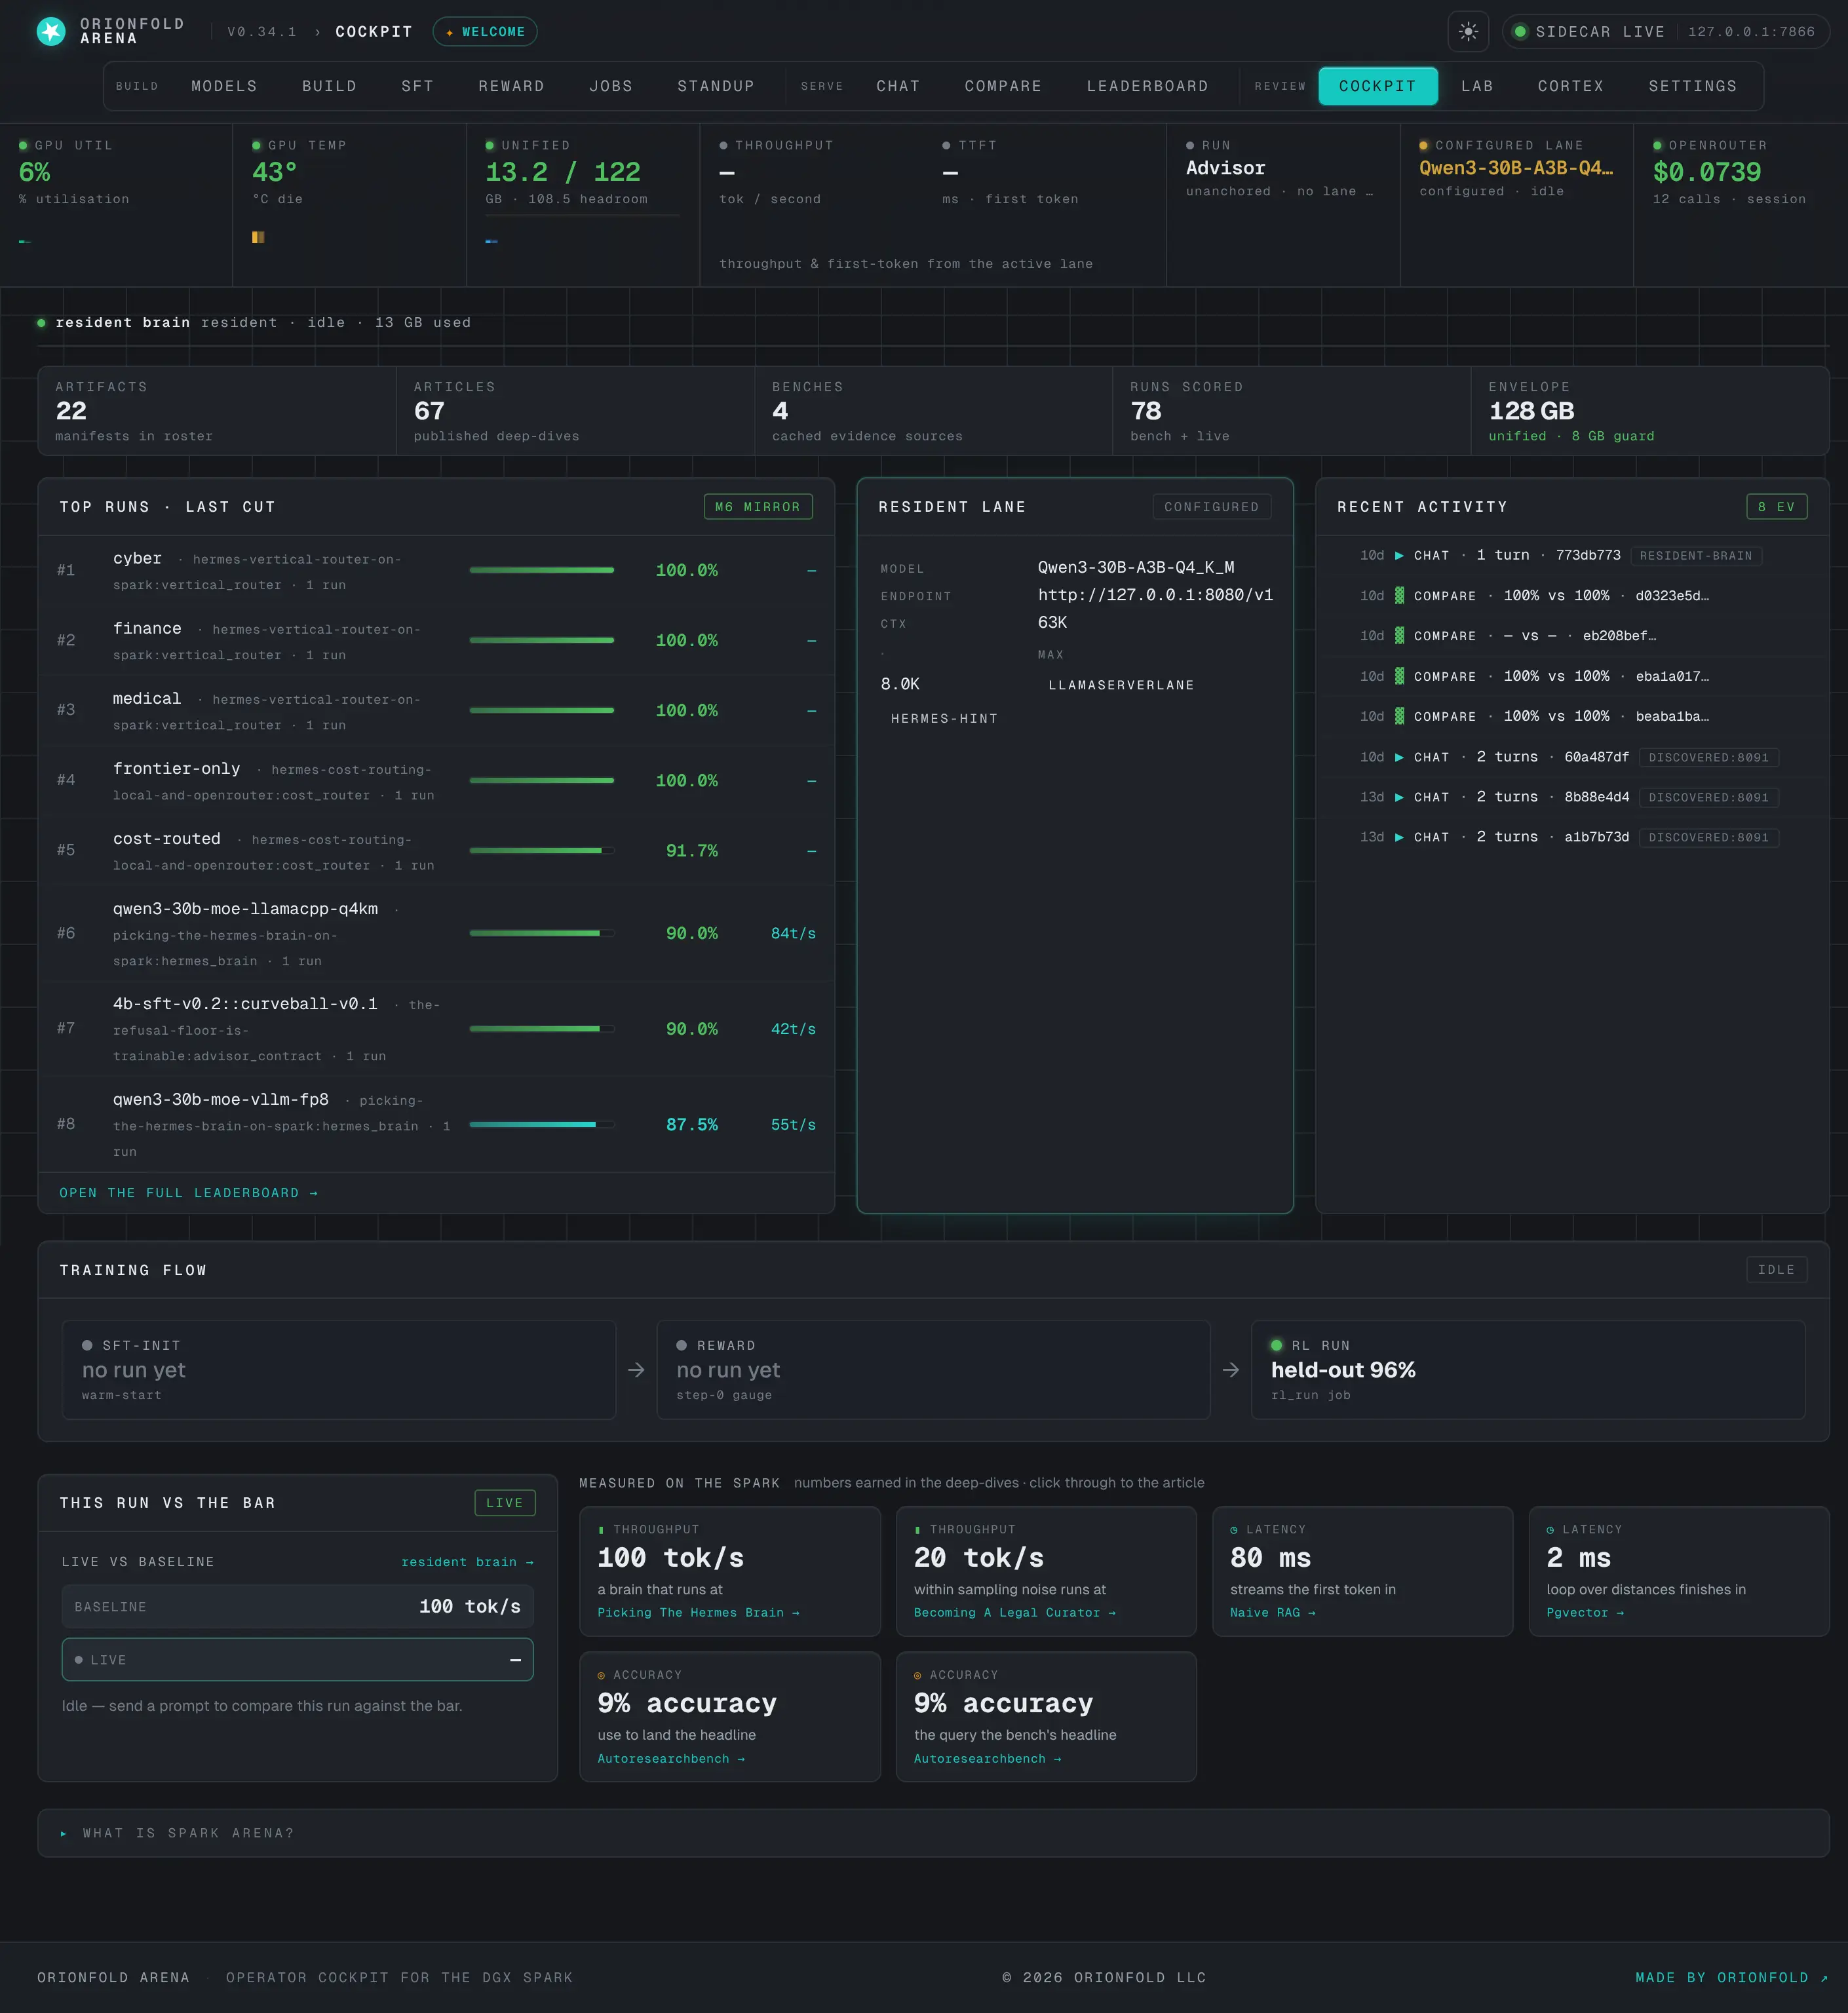Follow the resident brain link
Image resolution: width=1848 pixels, height=2013 pixels.
tap(467, 1562)
